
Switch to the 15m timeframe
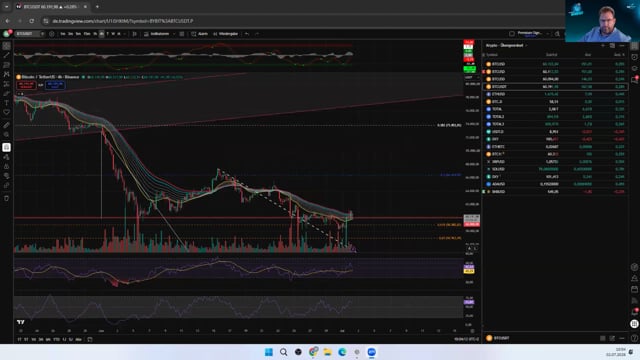point(87,34)
